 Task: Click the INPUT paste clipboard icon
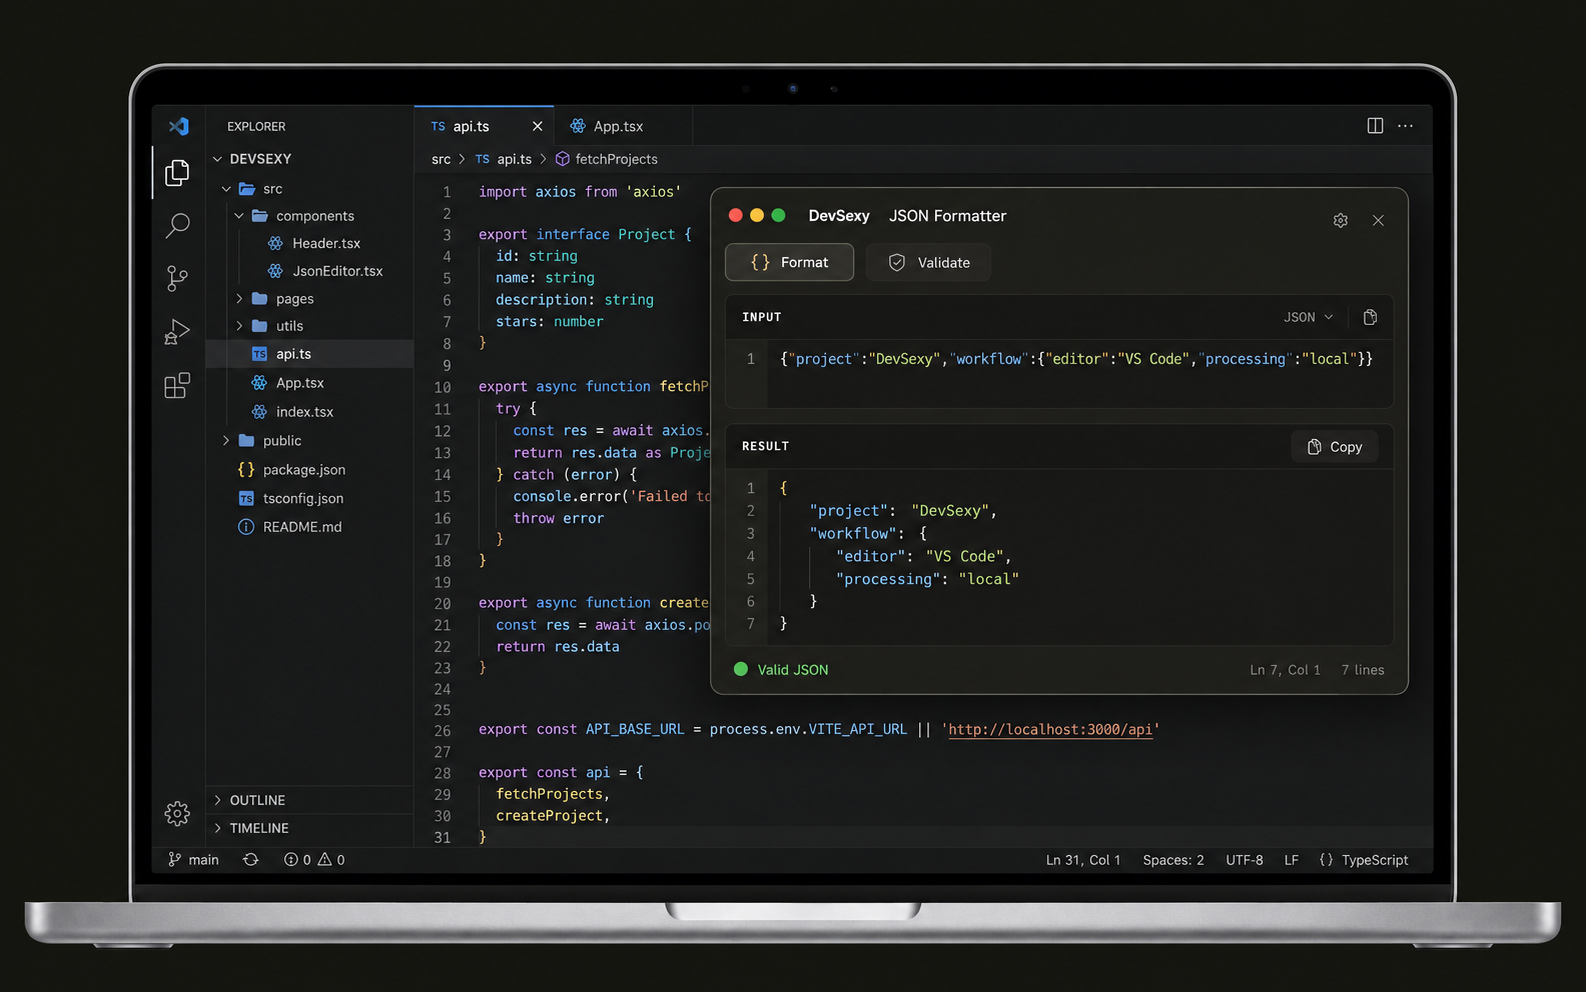pos(1370,317)
